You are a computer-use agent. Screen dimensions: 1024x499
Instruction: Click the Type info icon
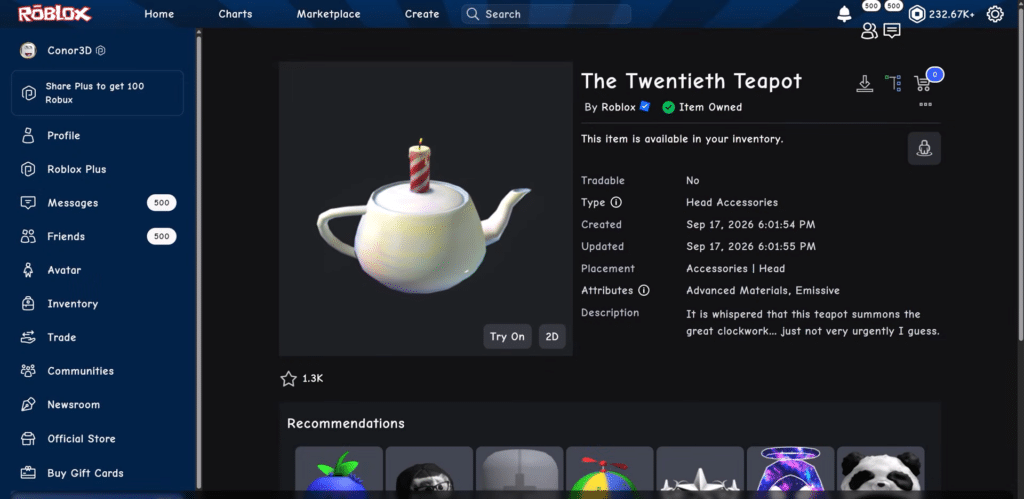[x=615, y=202]
